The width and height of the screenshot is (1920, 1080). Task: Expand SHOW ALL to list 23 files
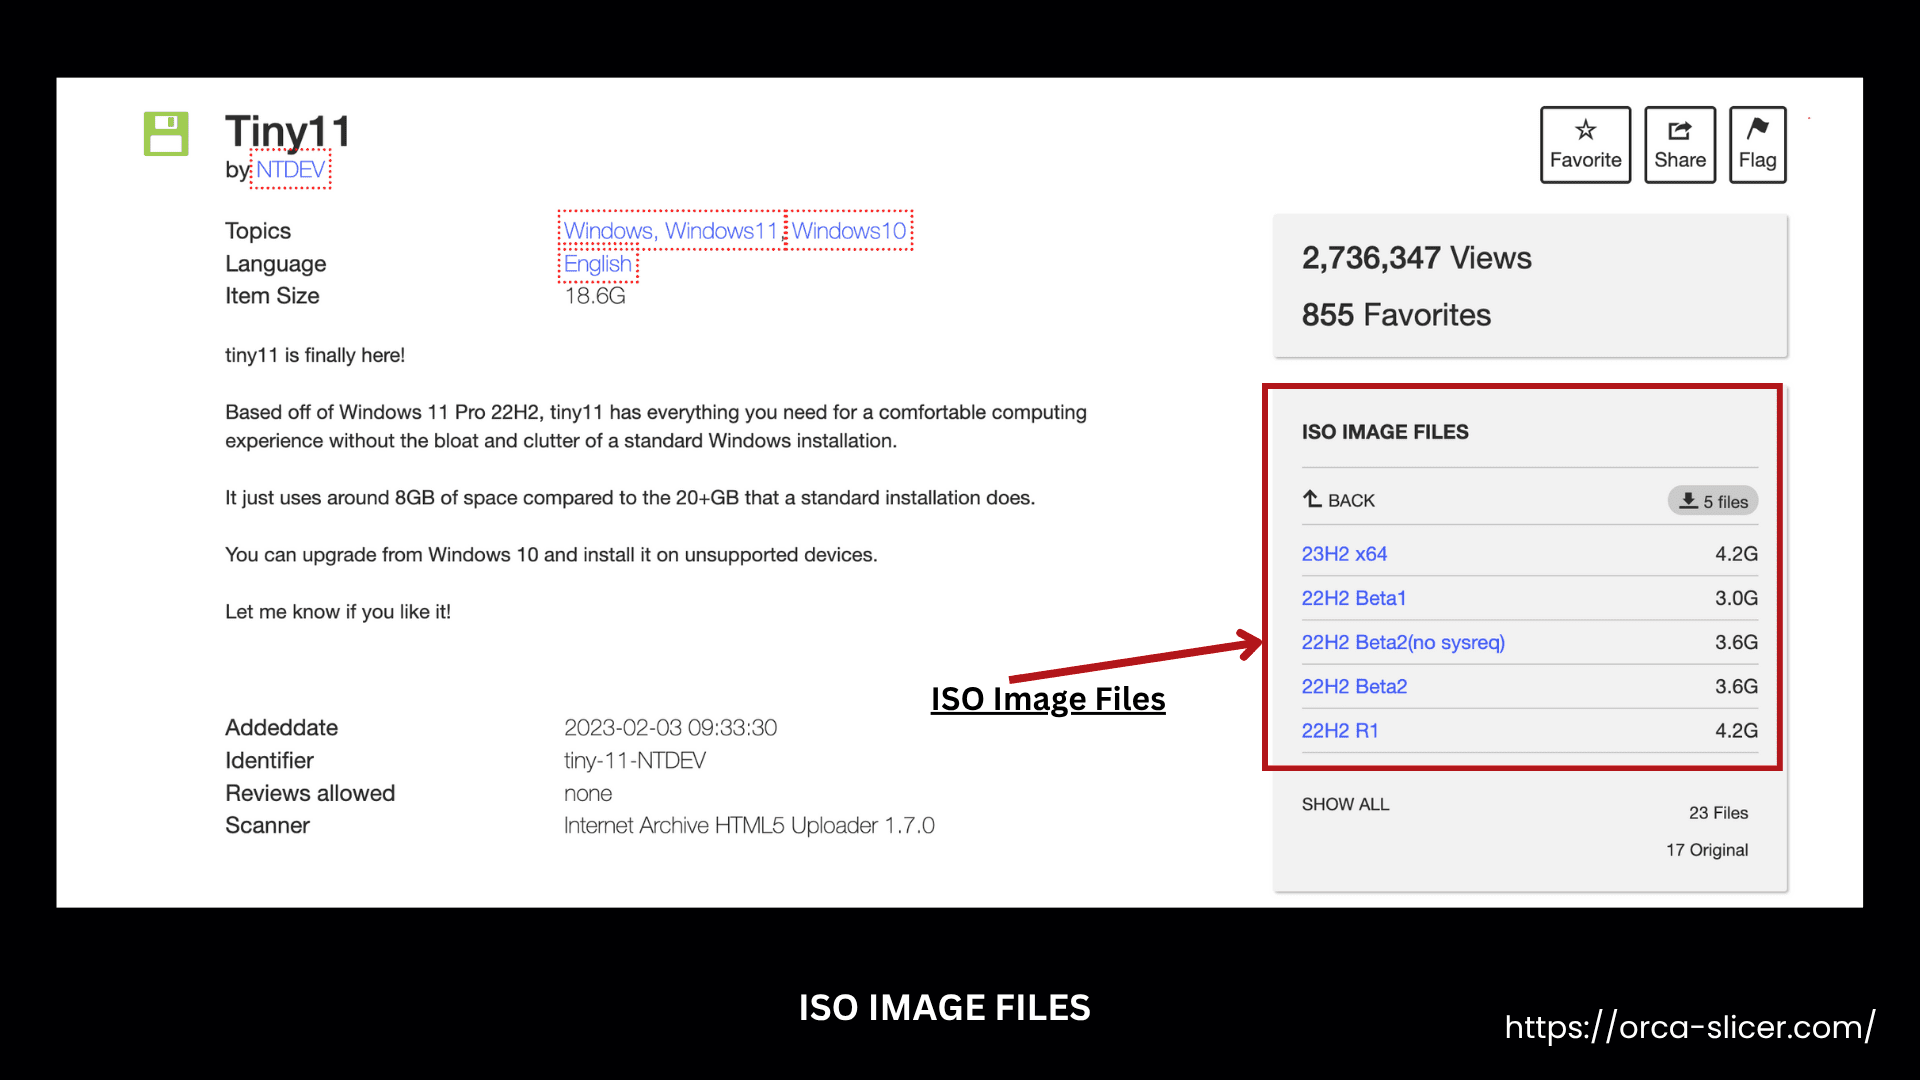pos(1345,804)
